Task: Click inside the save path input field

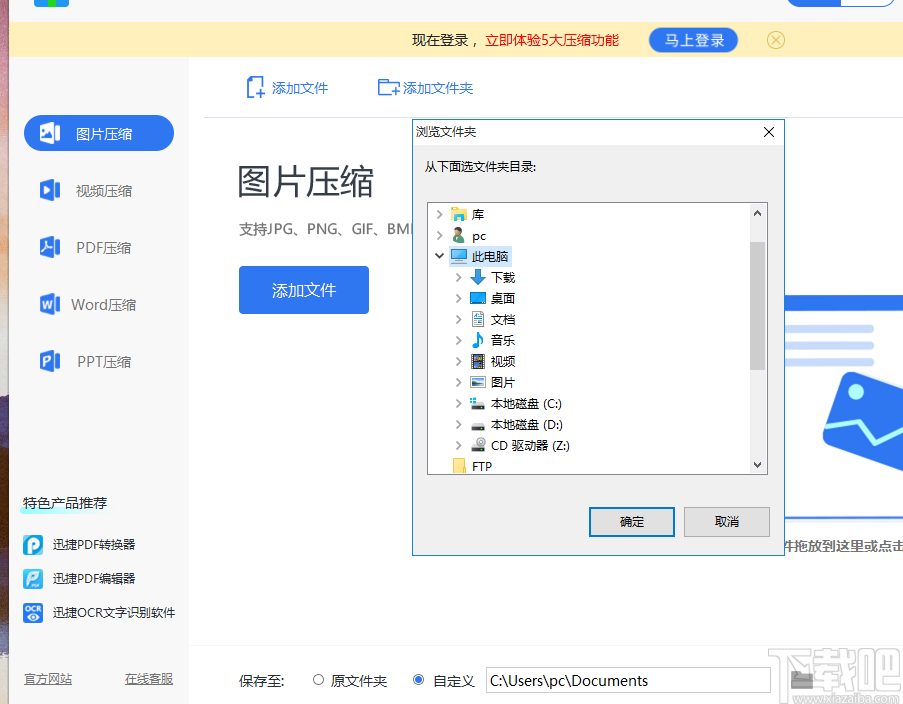Action: pos(628,680)
